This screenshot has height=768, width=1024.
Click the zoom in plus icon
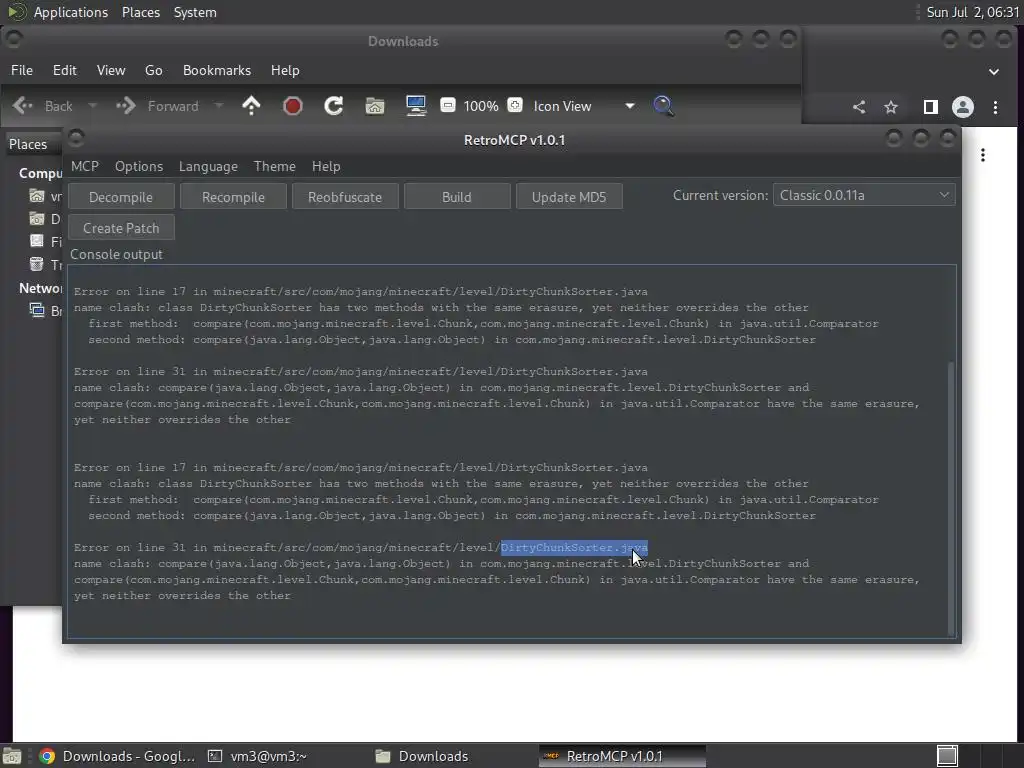[515, 105]
